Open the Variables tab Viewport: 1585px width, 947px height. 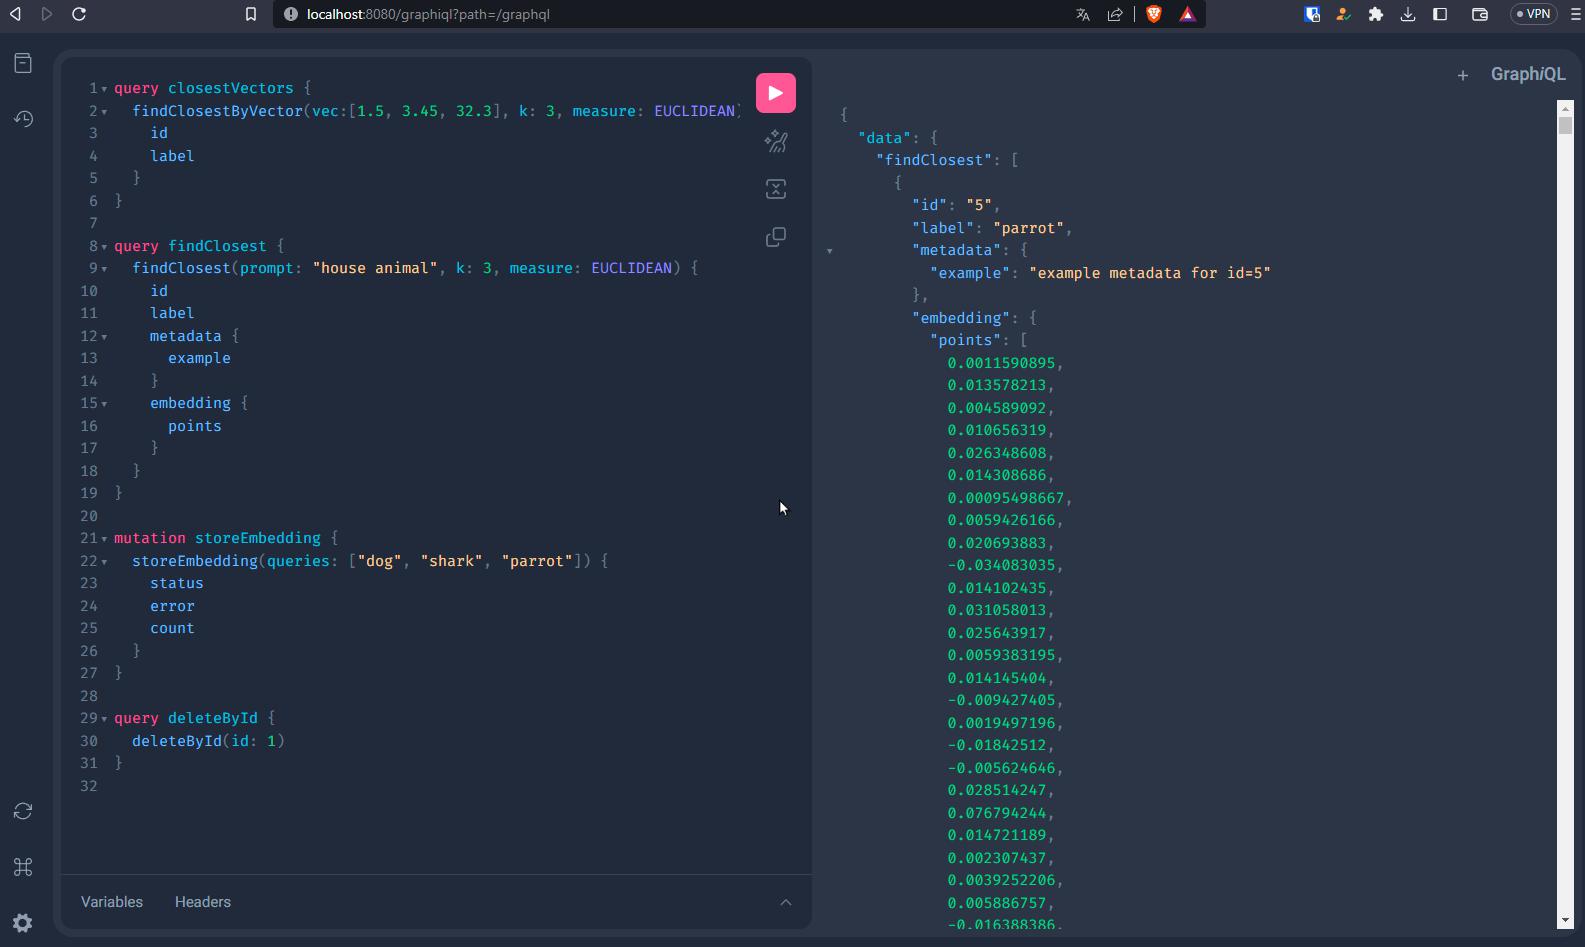tap(112, 902)
